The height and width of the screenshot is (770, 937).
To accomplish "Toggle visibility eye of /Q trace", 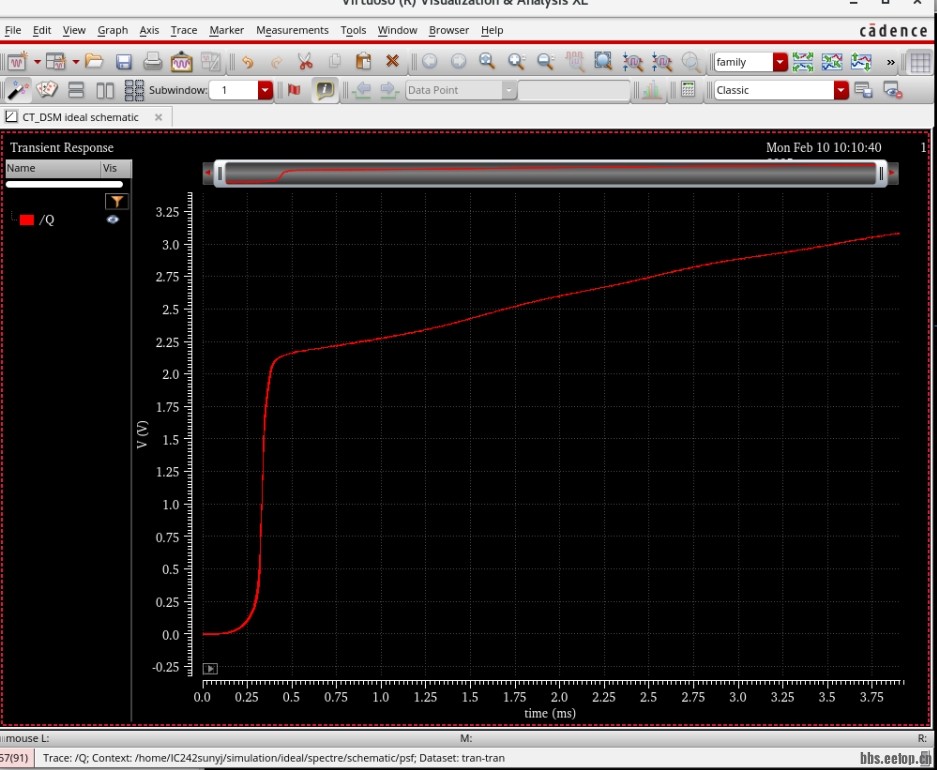I will 112,219.
